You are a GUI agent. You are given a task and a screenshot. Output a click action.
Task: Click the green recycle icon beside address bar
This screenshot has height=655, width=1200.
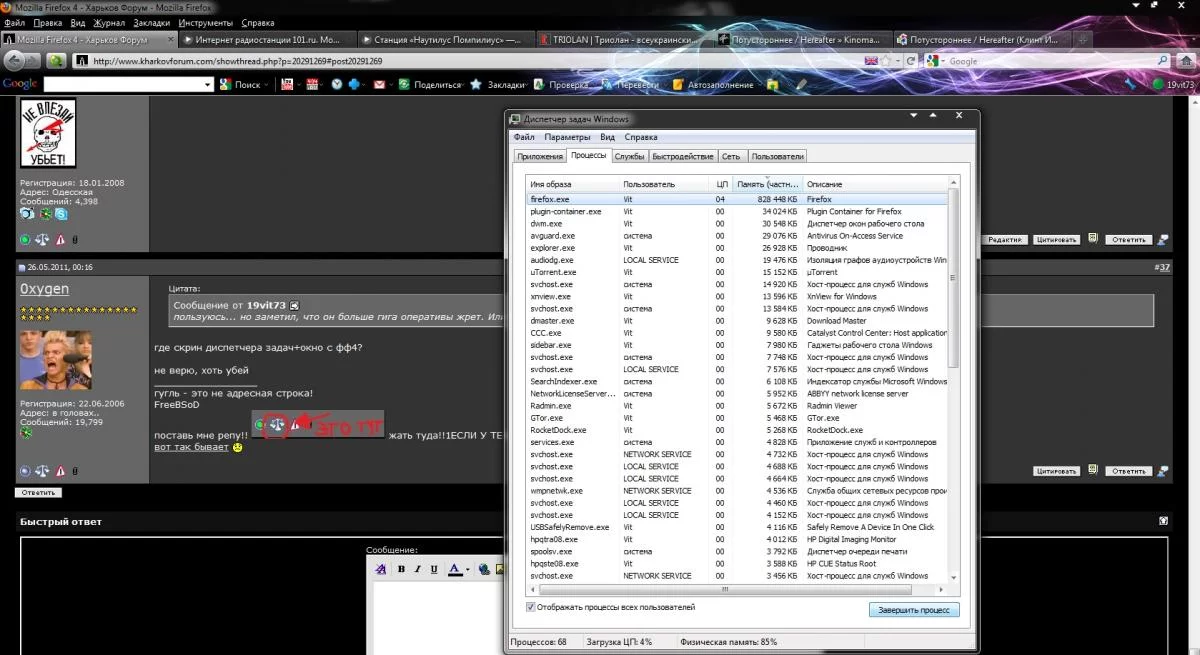[57, 61]
